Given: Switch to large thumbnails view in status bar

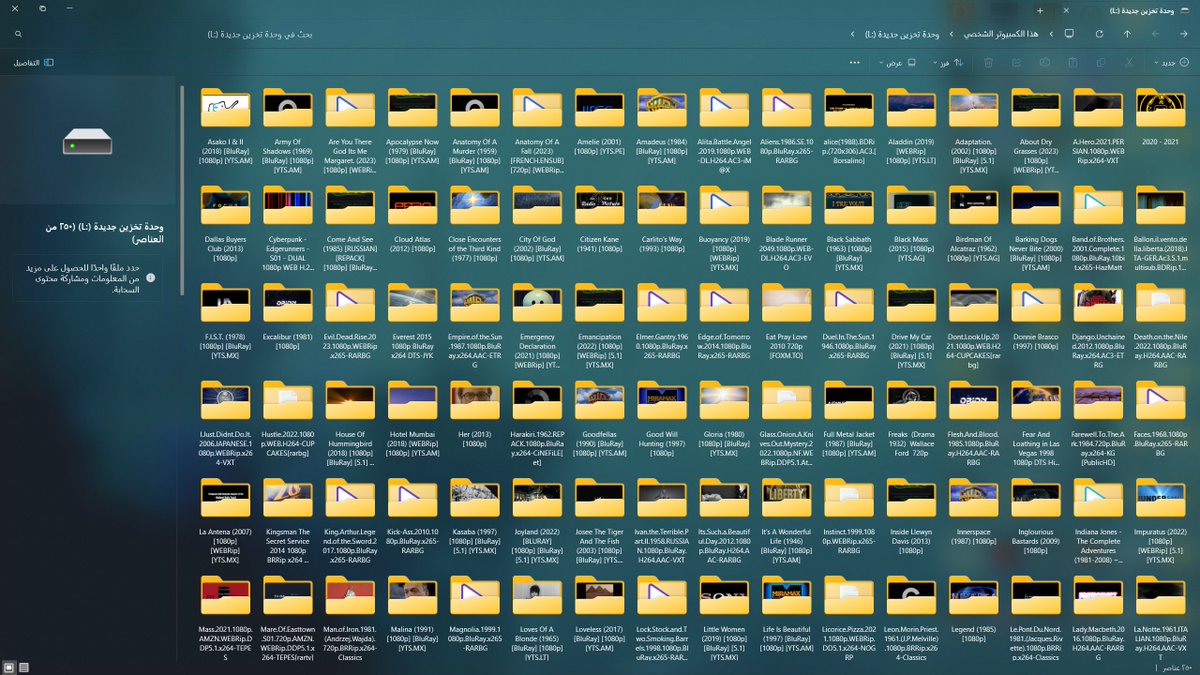Looking at the screenshot, I should pos(9,666).
